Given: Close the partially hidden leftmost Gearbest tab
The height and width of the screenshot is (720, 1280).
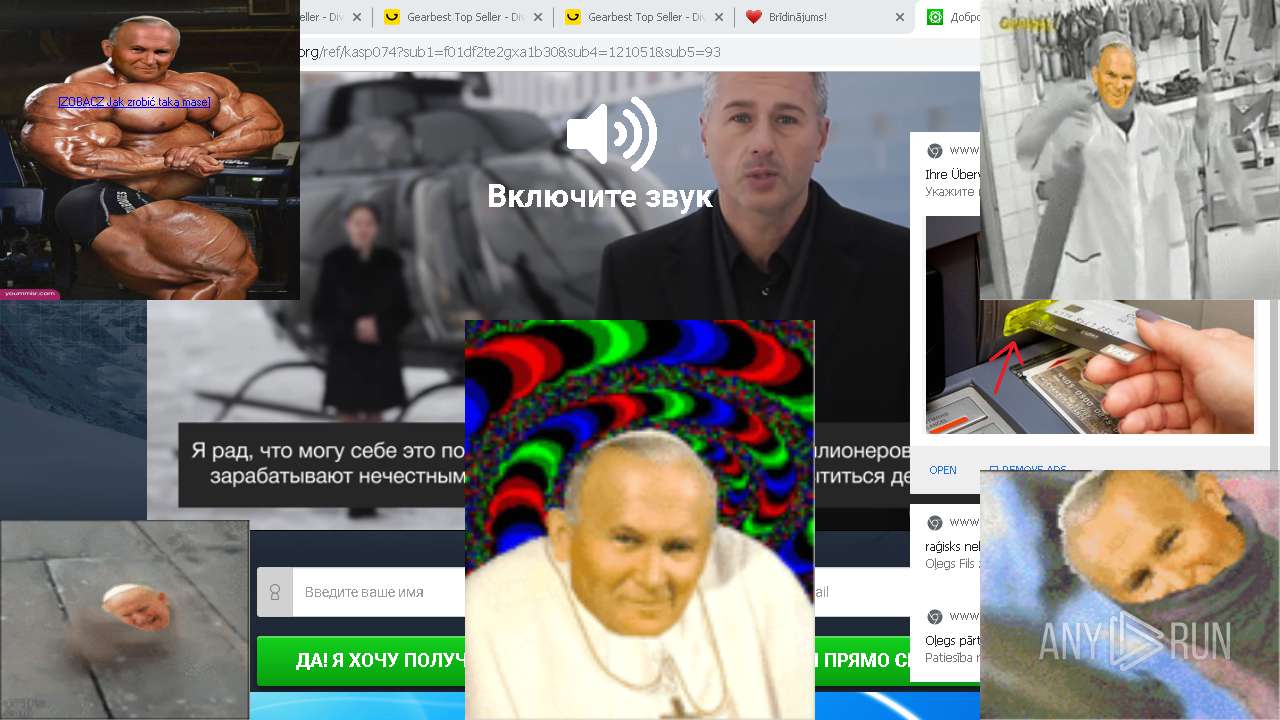Looking at the screenshot, I should tap(357, 17).
